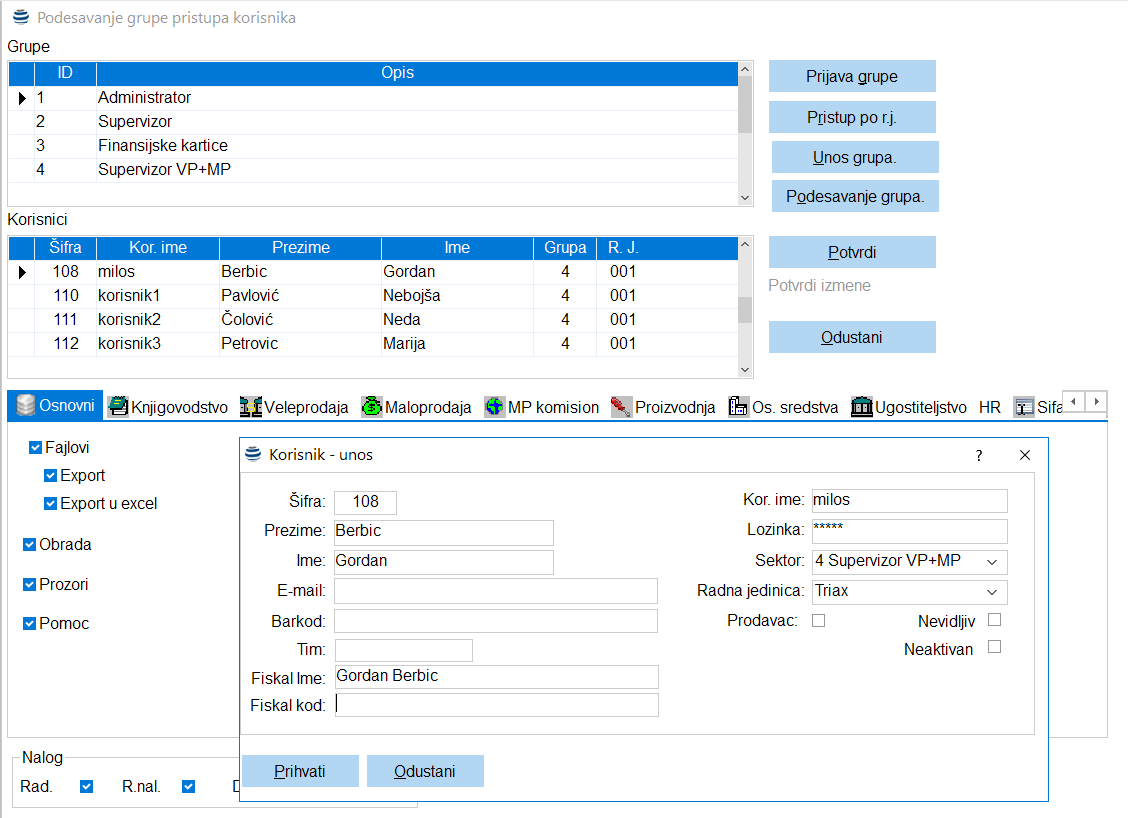This screenshot has width=1128, height=818.
Task: Click the Knjigovodstvo tab icon
Action: (118, 407)
